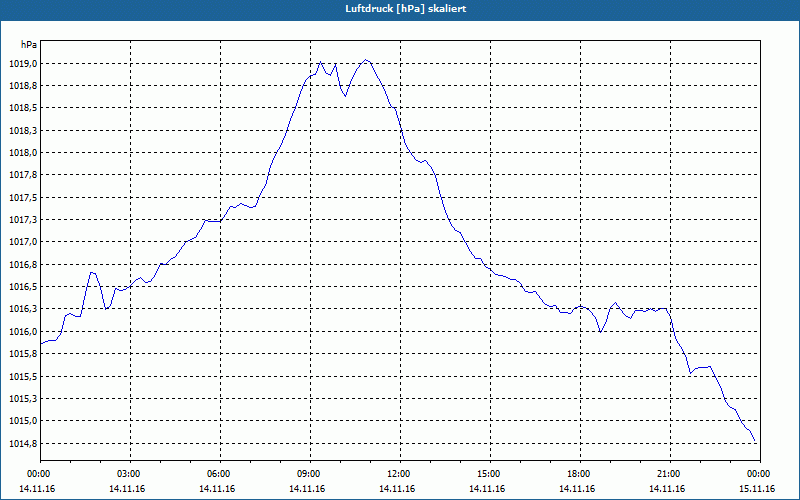The height and width of the screenshot is (500, 800).
Task: Click the 21:00 time label
Action: (x=670, y=474)
